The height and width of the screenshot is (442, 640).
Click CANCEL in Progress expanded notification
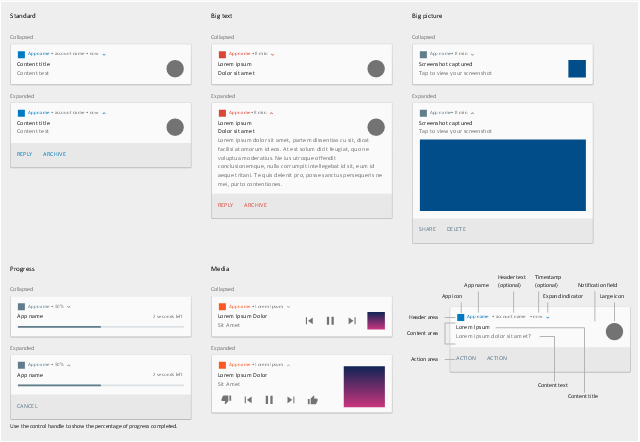pos(27,406)
